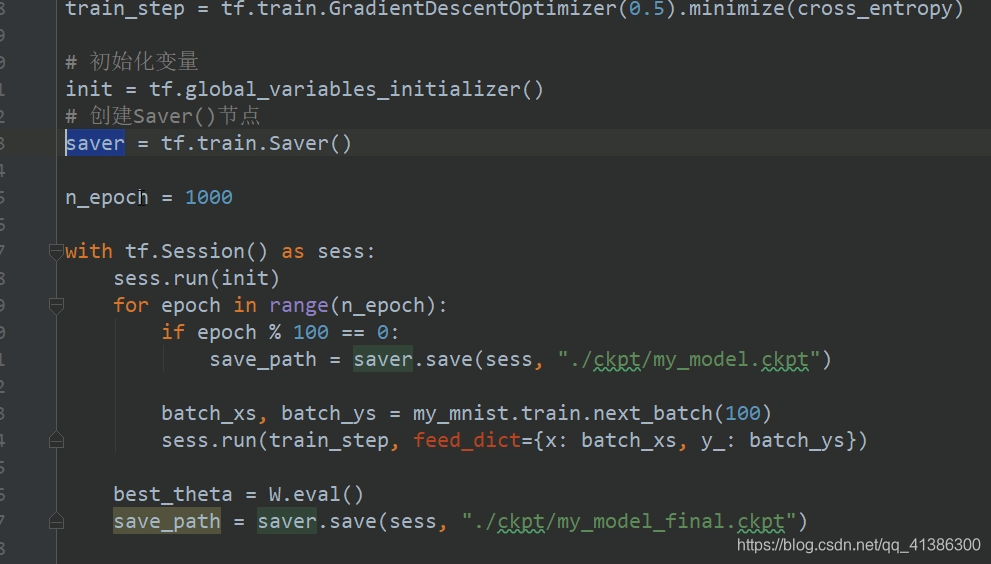Collapse the 'with tf.Session()' code block fold marker
The height and width of the screenshot is (564, 991).
pyautogui.click(x=56, y=252)
